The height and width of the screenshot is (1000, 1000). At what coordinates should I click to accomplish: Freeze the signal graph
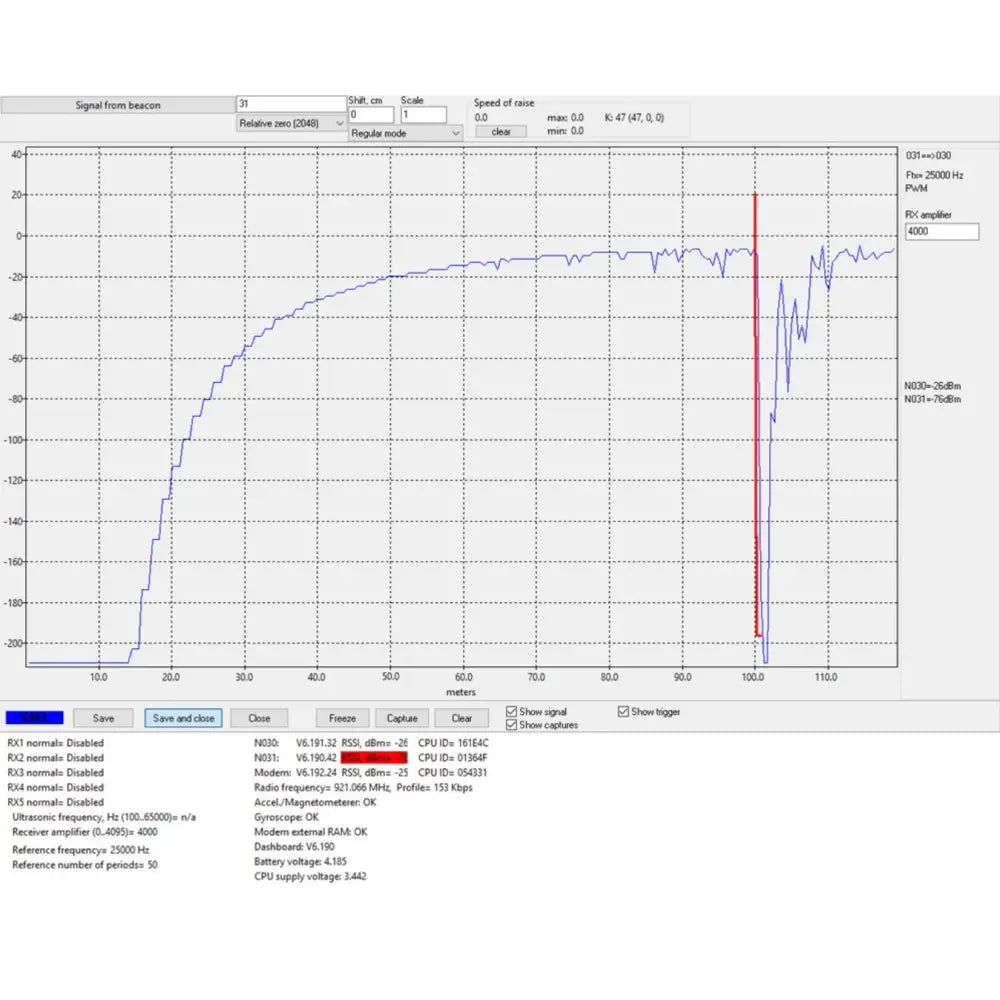pyautogui.click(x=342, y=718)
